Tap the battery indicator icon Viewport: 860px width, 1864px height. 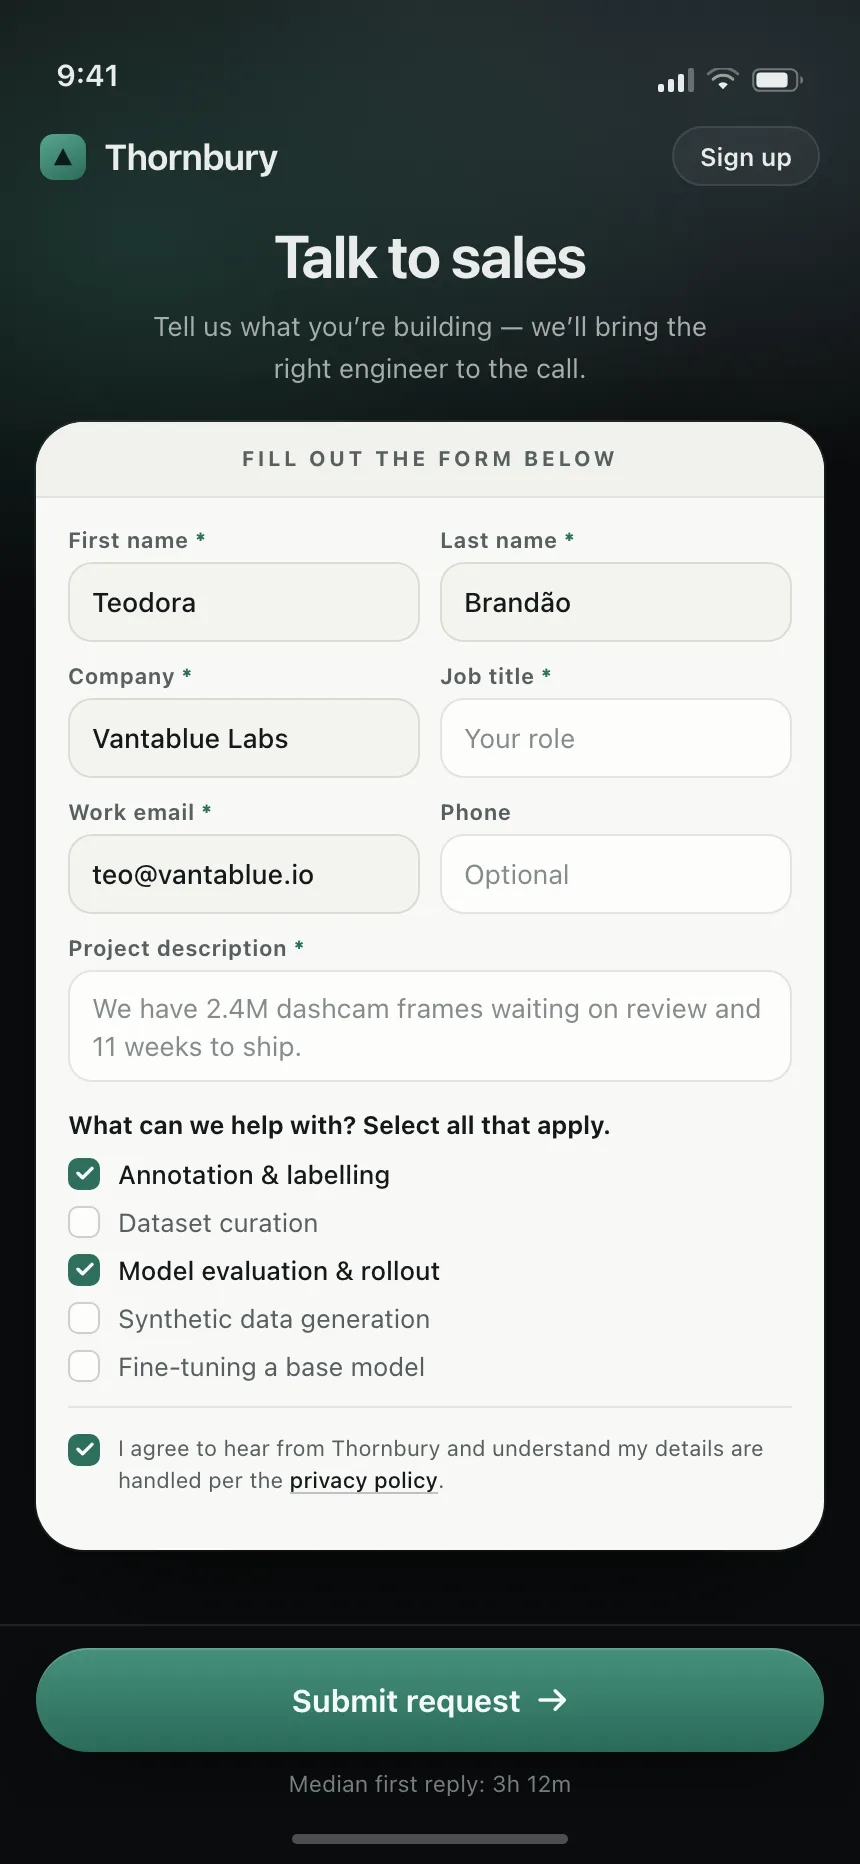[x=777, y=80]
